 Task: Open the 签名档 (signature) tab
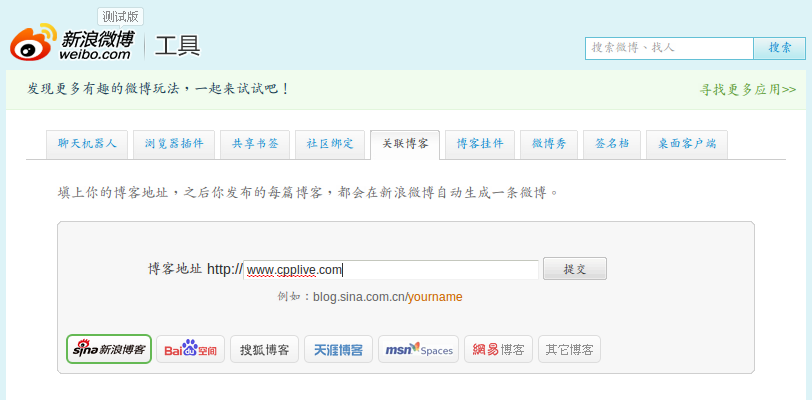[x=612, y=144]
